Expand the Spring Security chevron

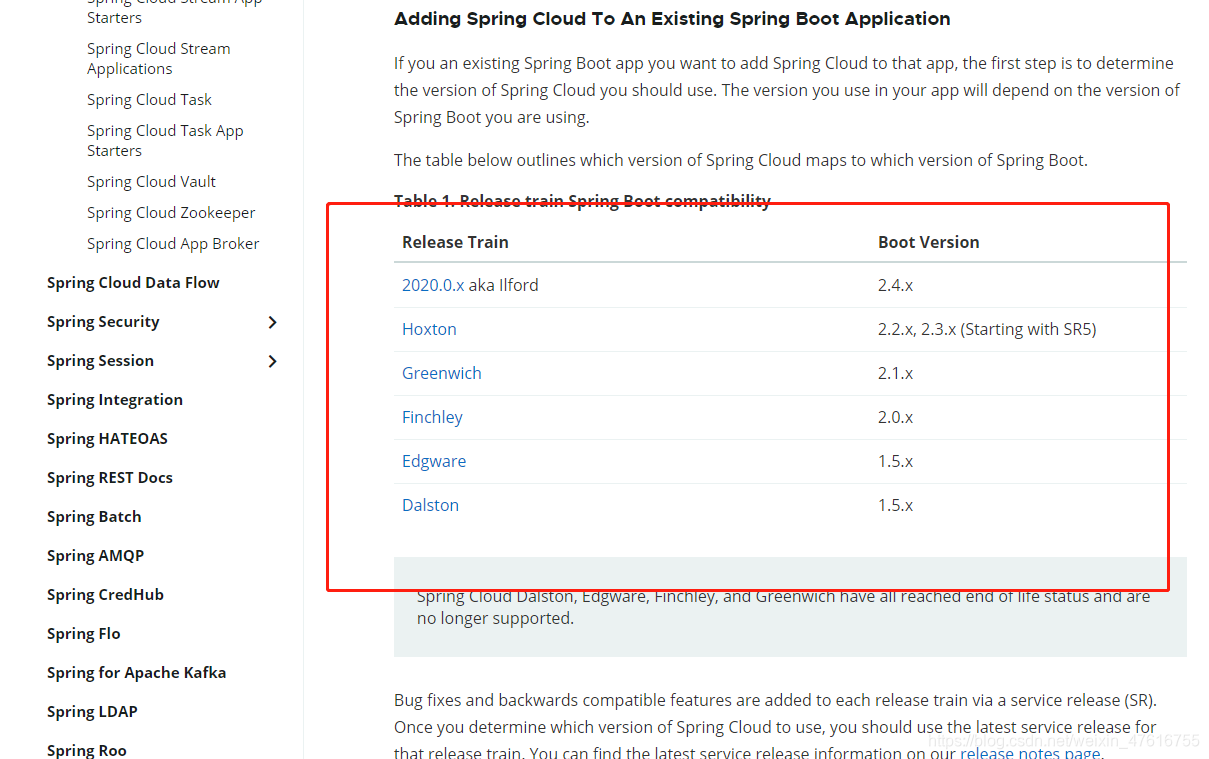(x=273, y=322)
